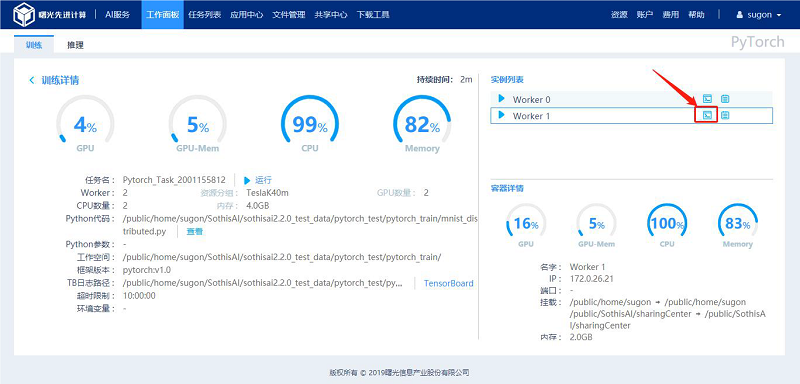Image resolution: width=800 pixels, height=384 pixels.
Task: Open 下载工具 in the navigation bar
Action: tap(373, 15)
